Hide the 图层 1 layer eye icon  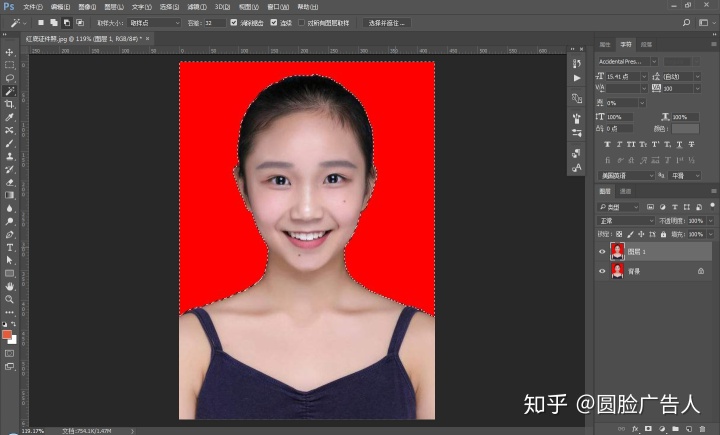602,252
